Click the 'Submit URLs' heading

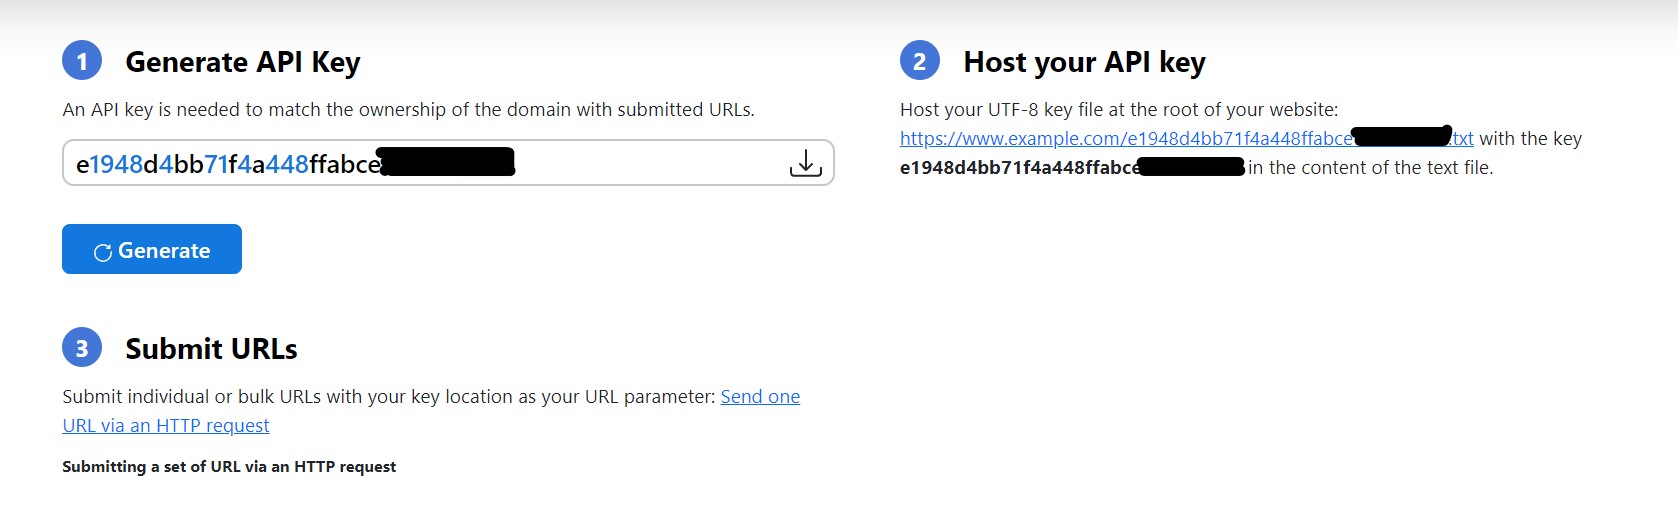point(211,349)
